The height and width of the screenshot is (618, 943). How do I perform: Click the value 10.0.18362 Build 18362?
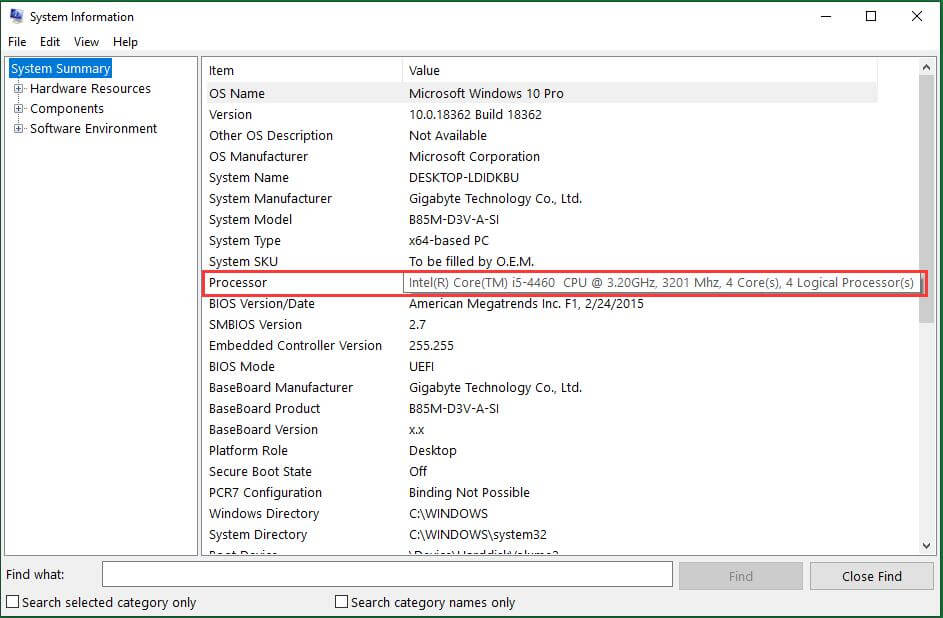475,114
